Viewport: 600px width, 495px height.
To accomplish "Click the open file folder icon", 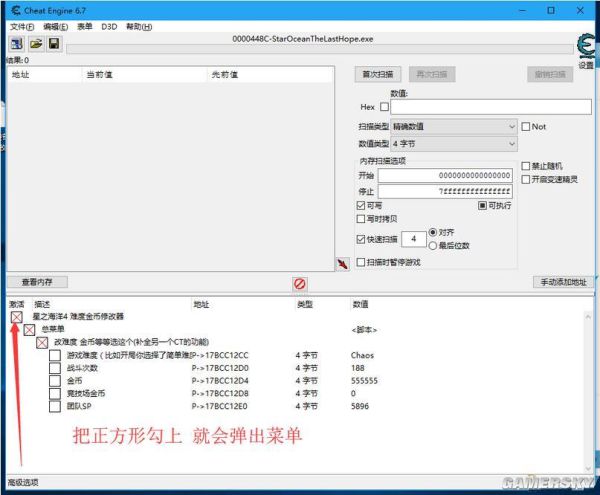I will [x=36, y=44].
